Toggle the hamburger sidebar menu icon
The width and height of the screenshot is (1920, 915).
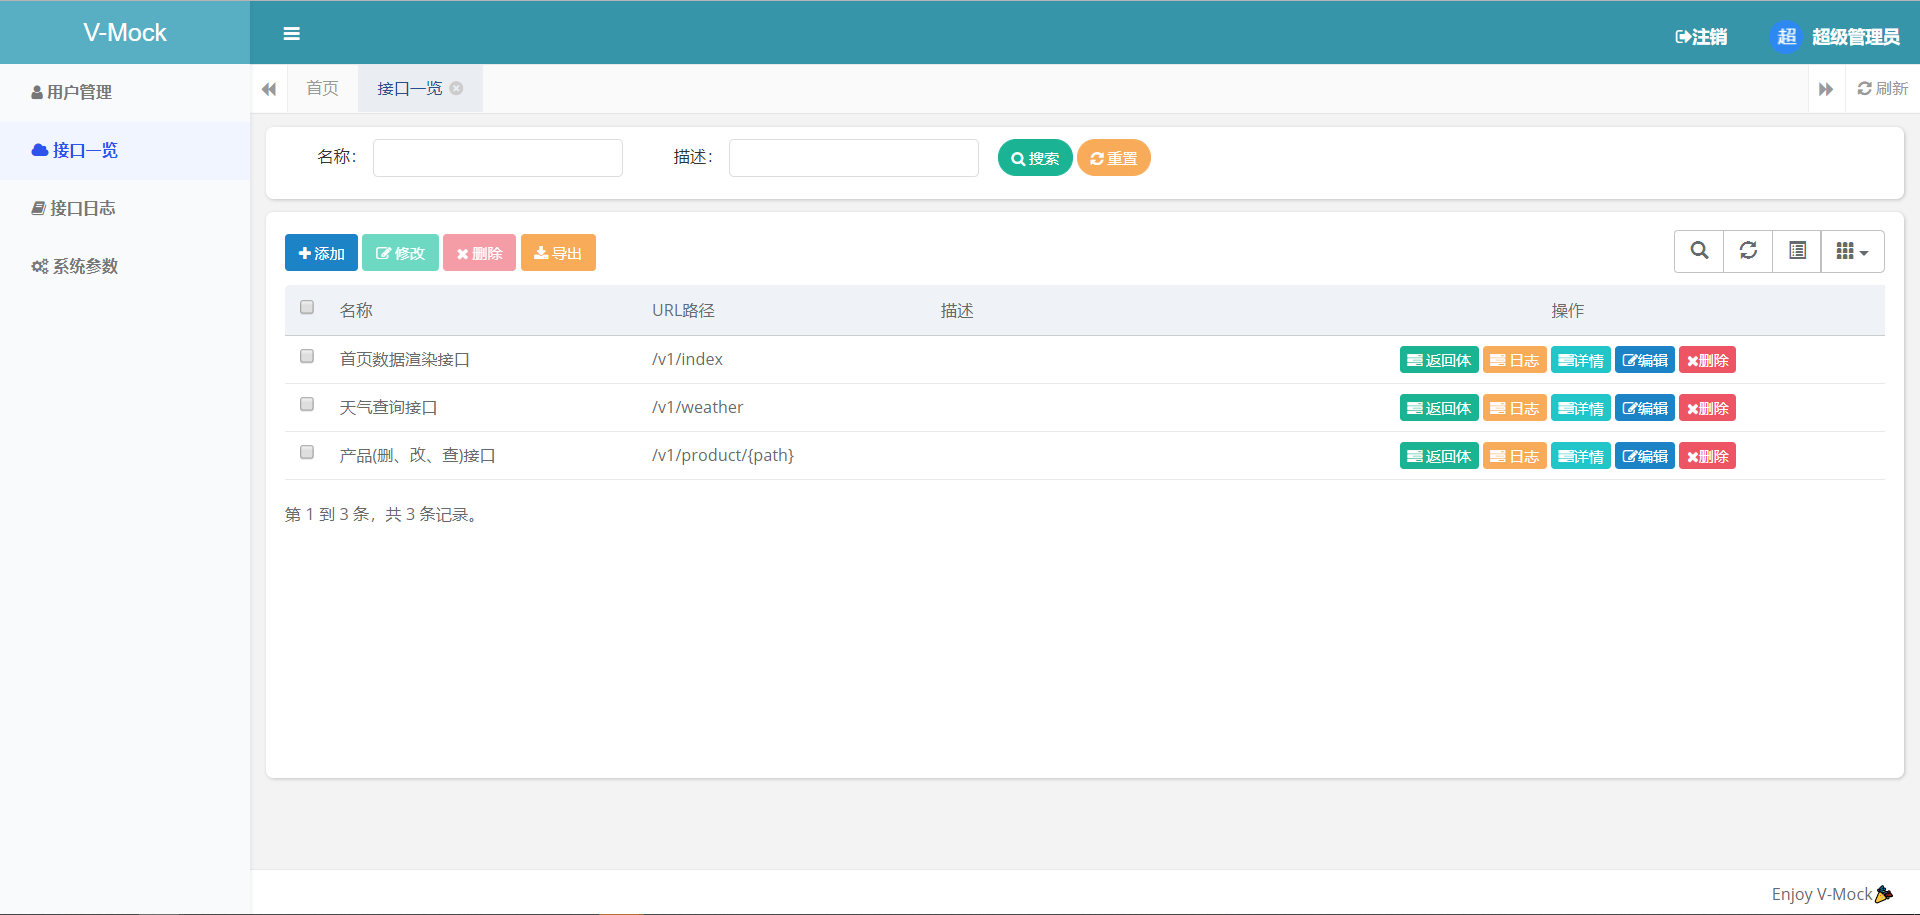(x=291, y=34)
